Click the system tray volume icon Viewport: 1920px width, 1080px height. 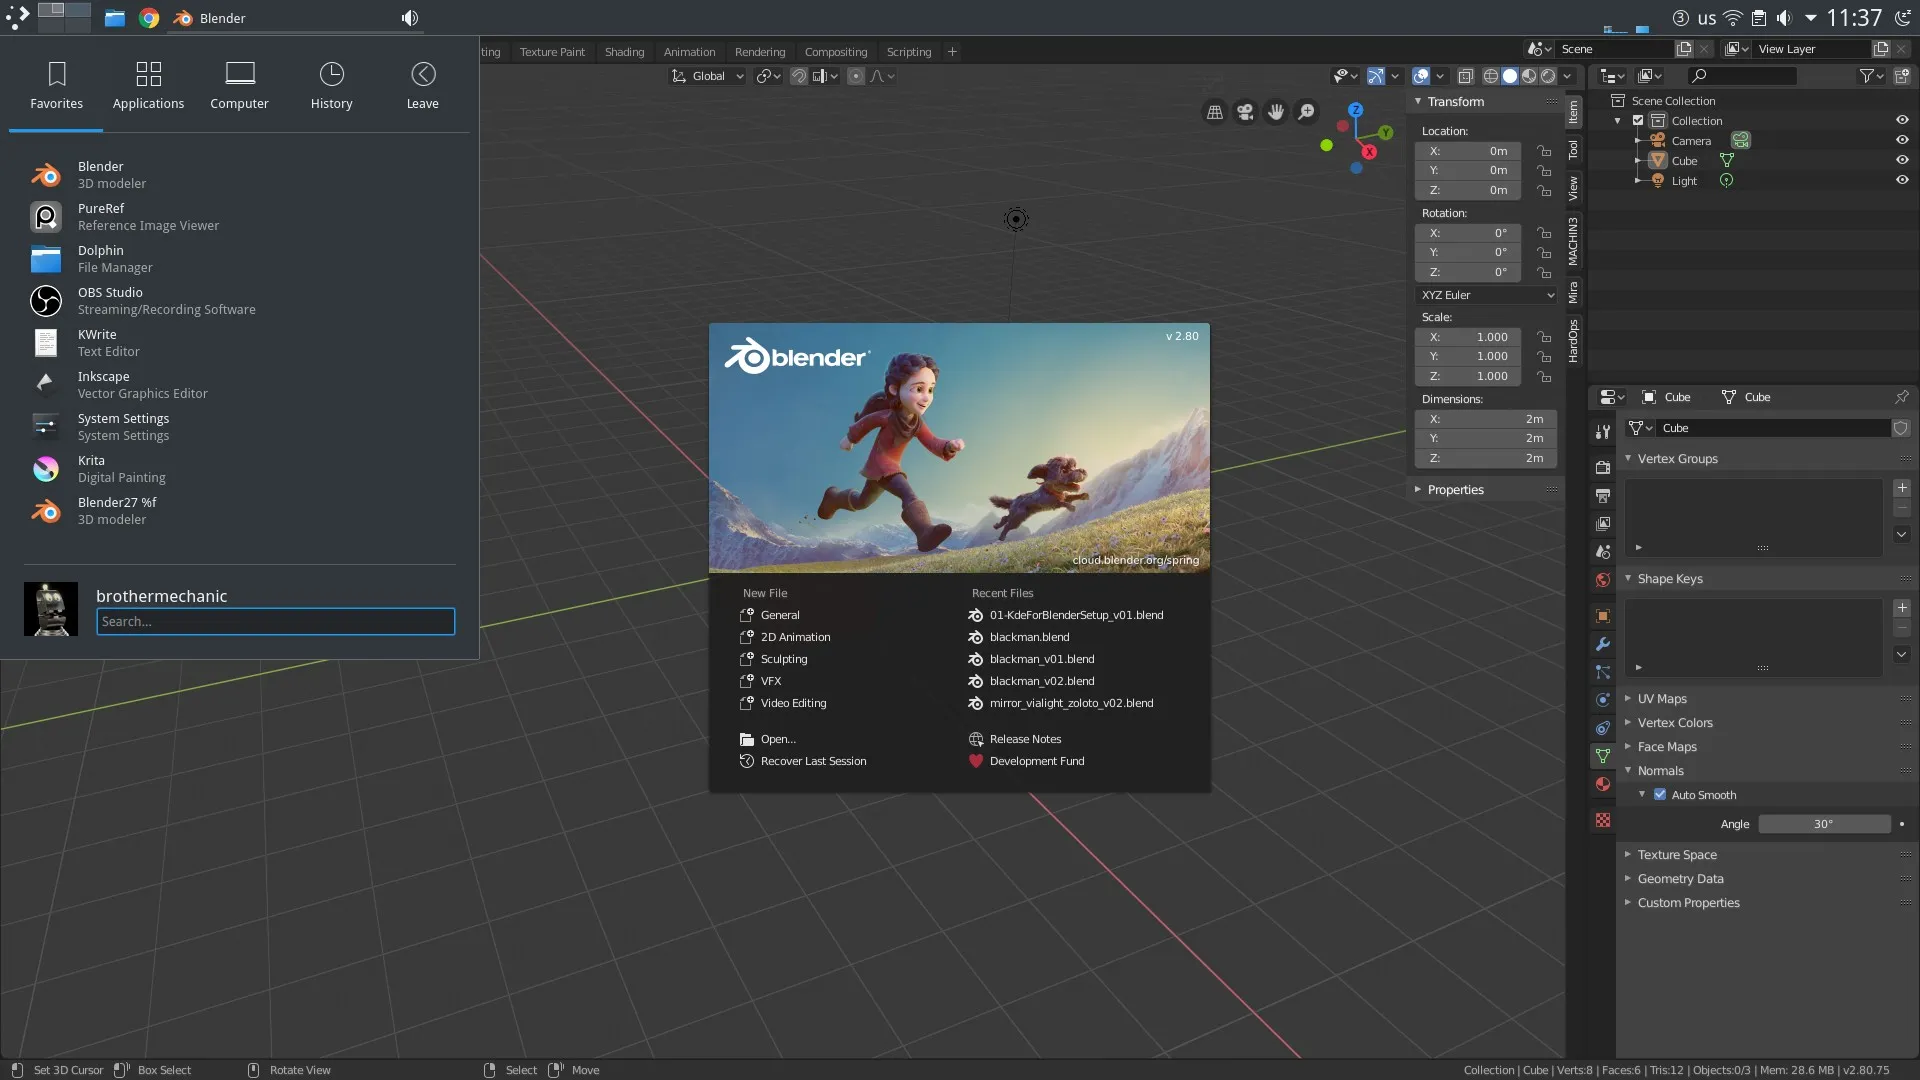pos(1784,18)
